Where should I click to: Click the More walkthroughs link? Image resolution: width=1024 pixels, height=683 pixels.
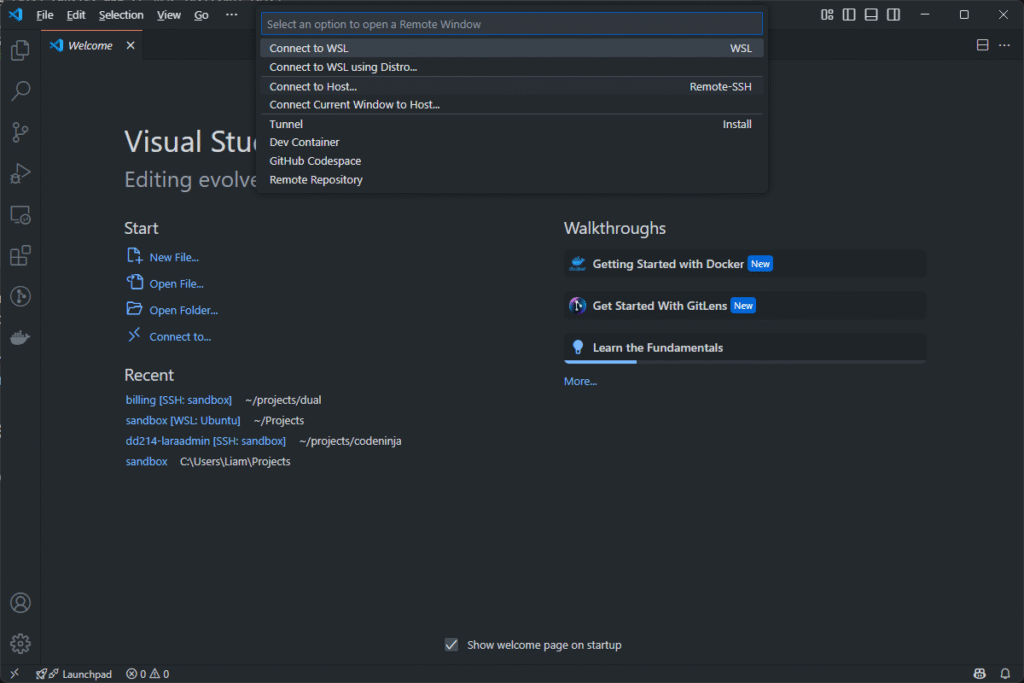pyautogui.click(x=580, y=381)
